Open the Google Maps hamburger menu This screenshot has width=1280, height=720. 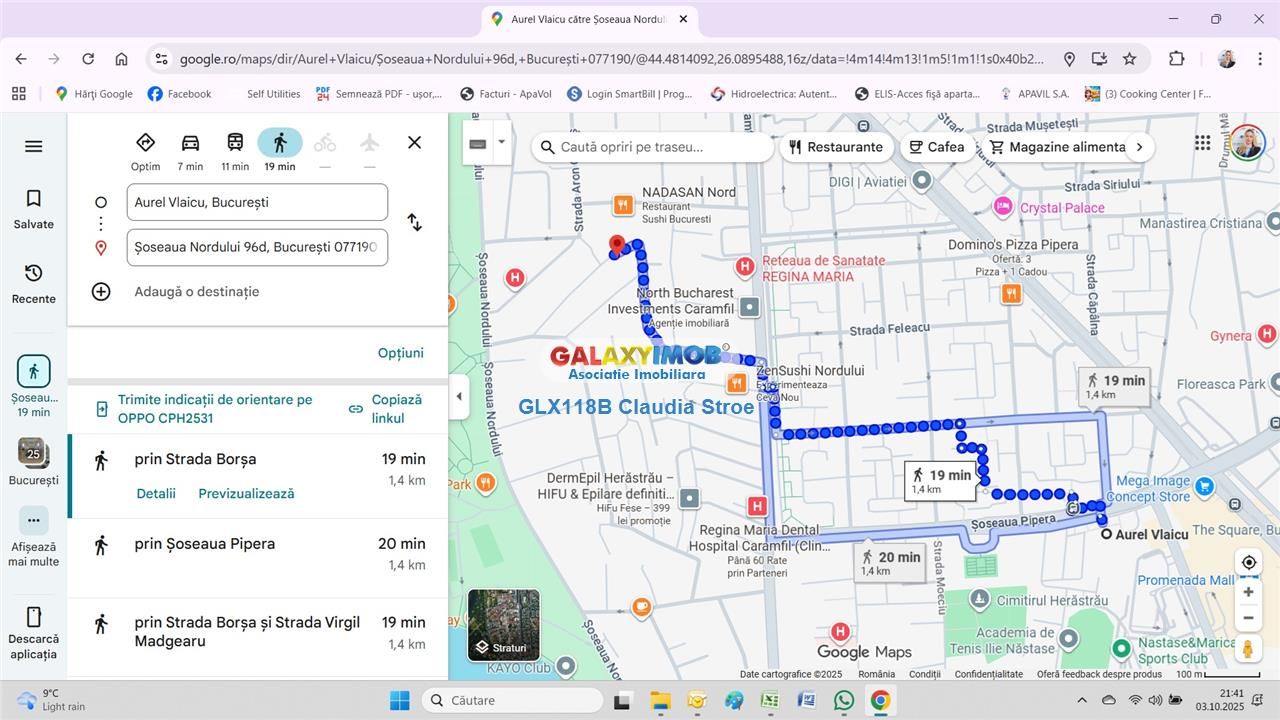33,147
